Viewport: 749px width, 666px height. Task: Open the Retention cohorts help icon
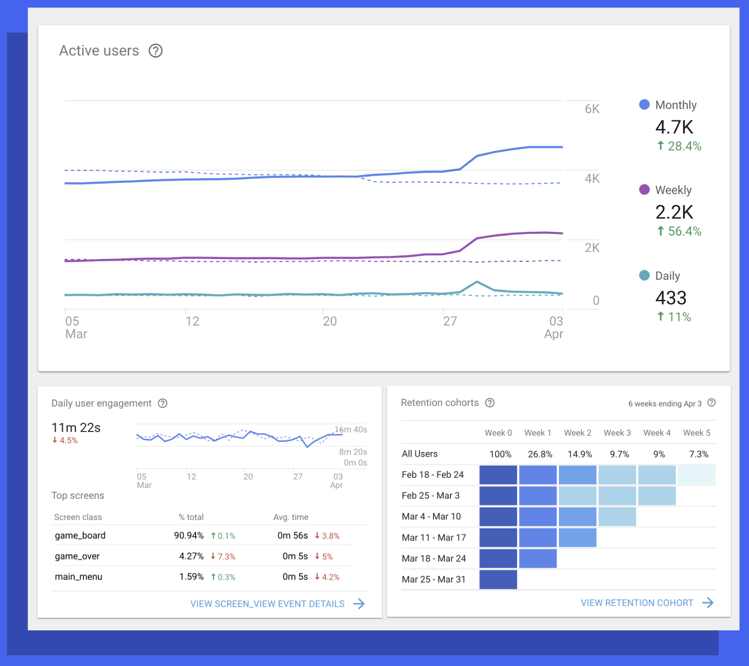(x=490, y=403)
